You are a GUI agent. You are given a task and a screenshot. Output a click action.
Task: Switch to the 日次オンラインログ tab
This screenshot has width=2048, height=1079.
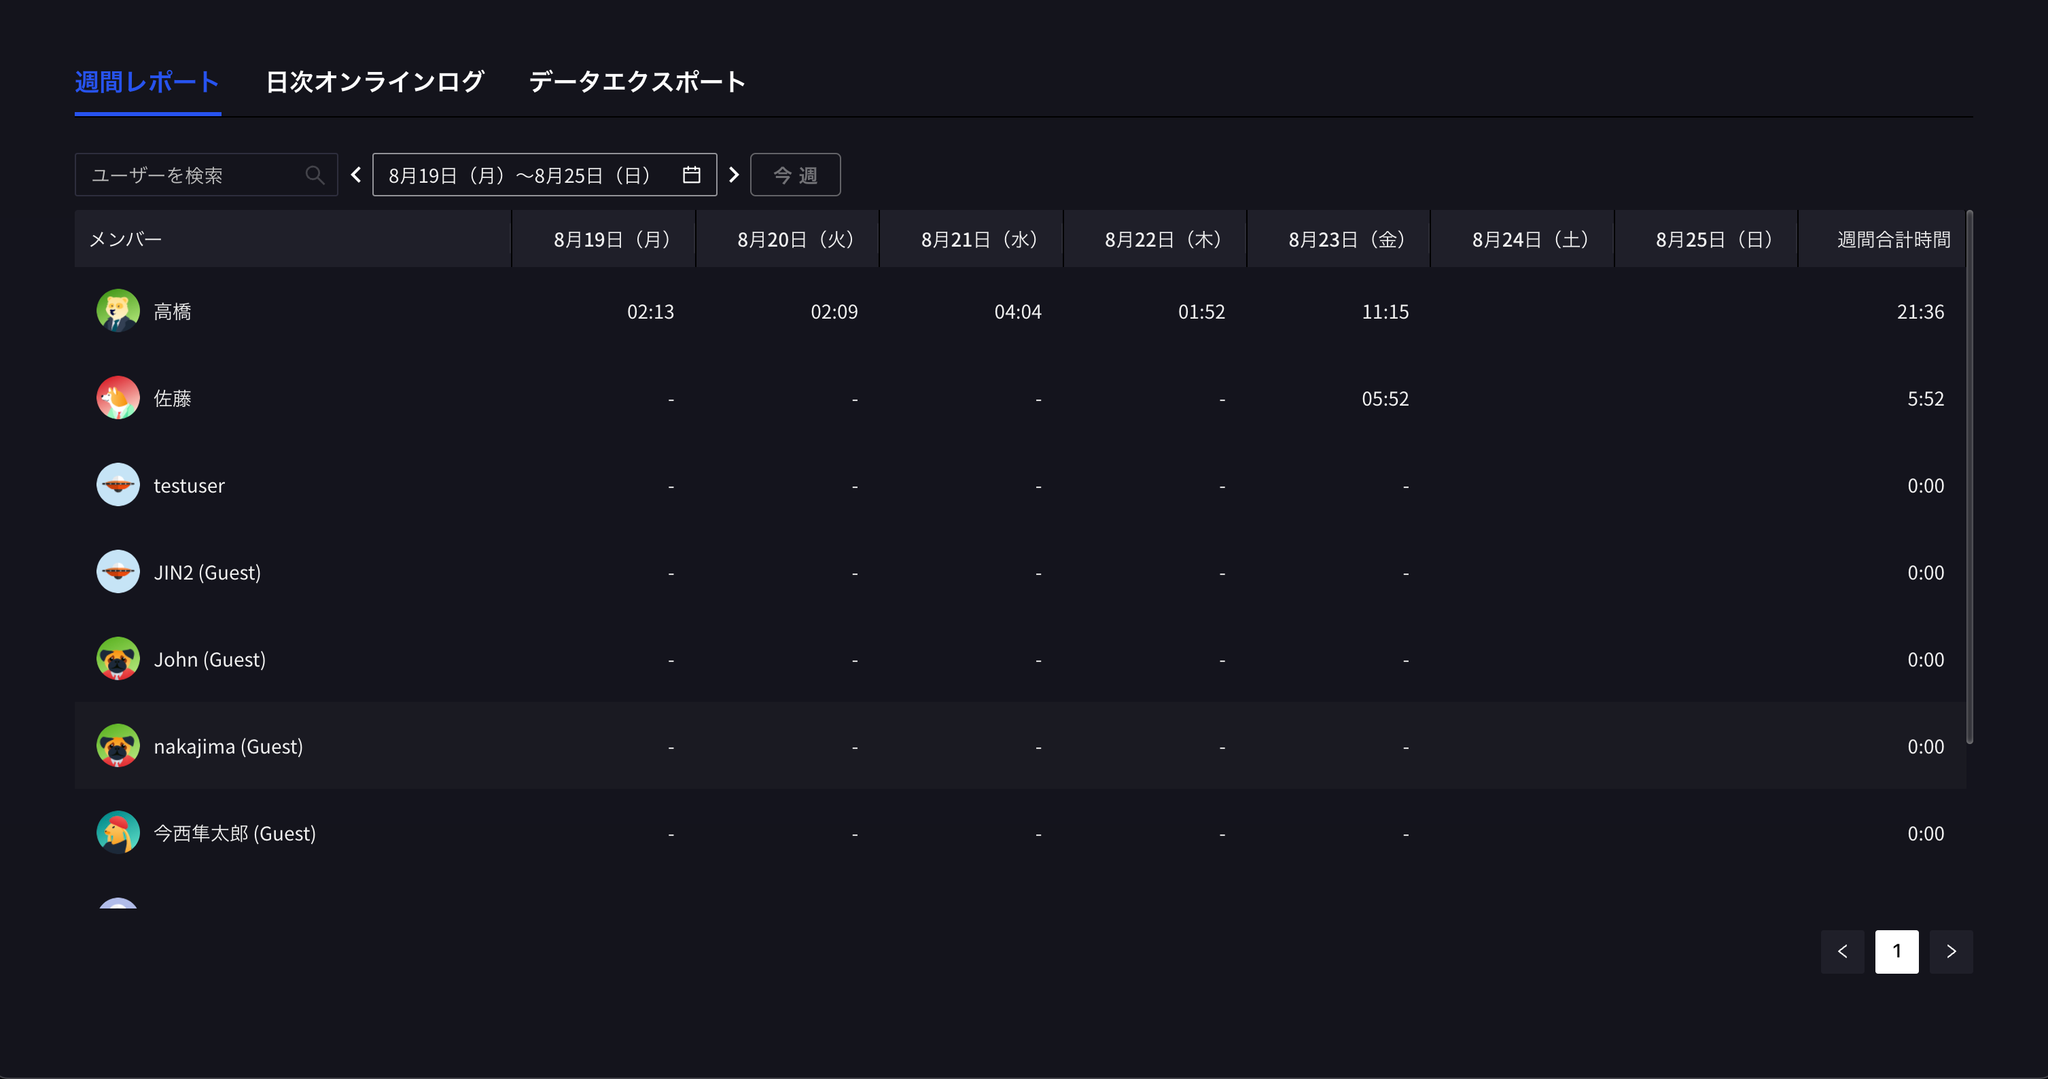(374, 82)
